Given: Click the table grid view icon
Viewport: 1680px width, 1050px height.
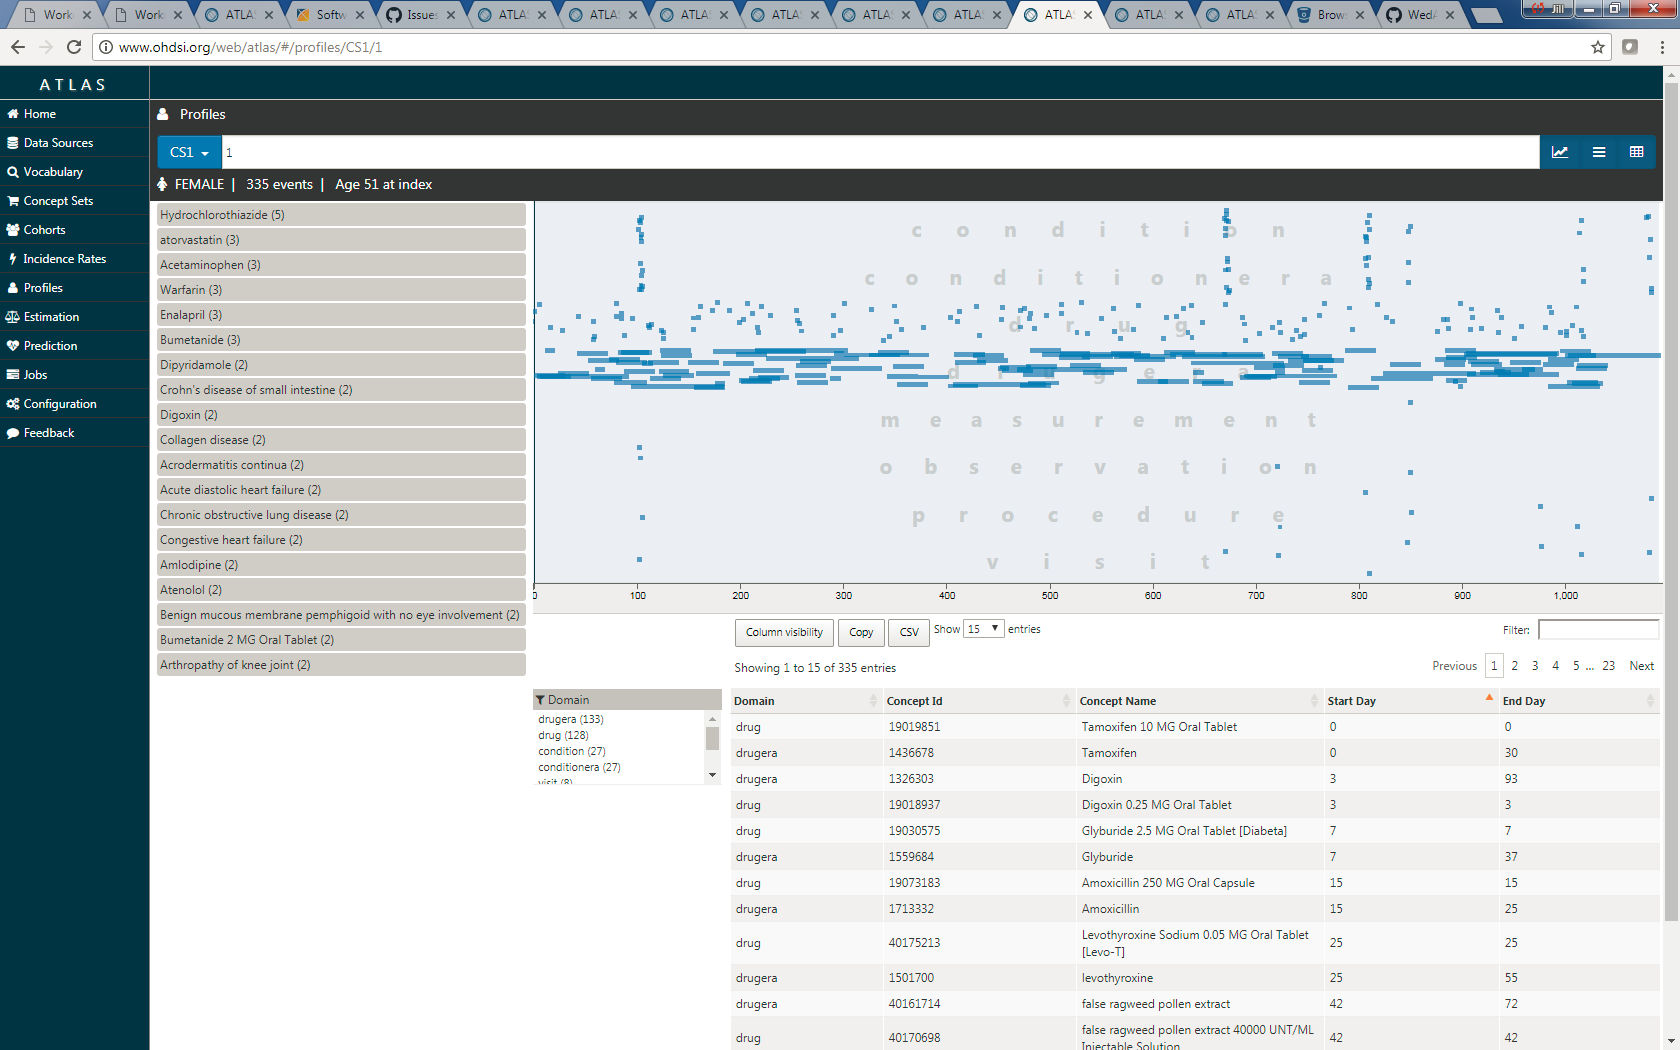Looking at the screenshot, I should point(1636,152).
